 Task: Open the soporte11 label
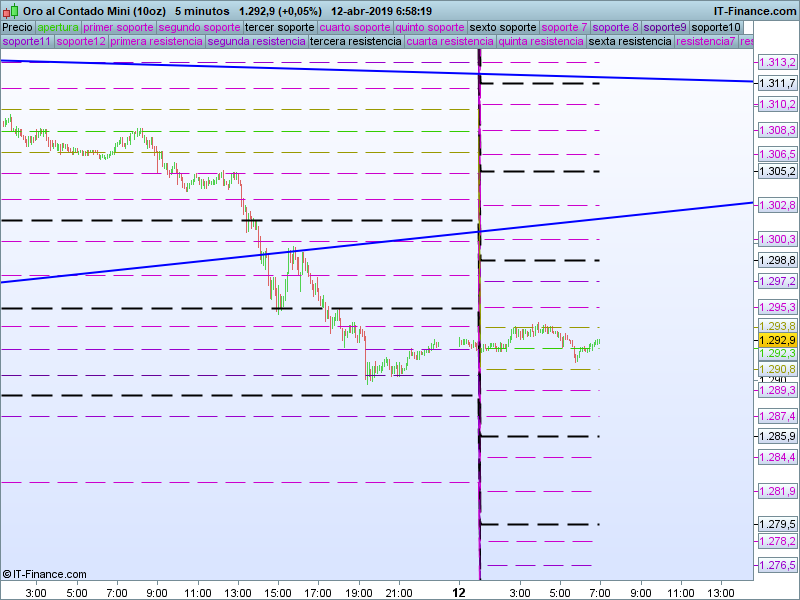pyautogui.click(x=27, y=41)
